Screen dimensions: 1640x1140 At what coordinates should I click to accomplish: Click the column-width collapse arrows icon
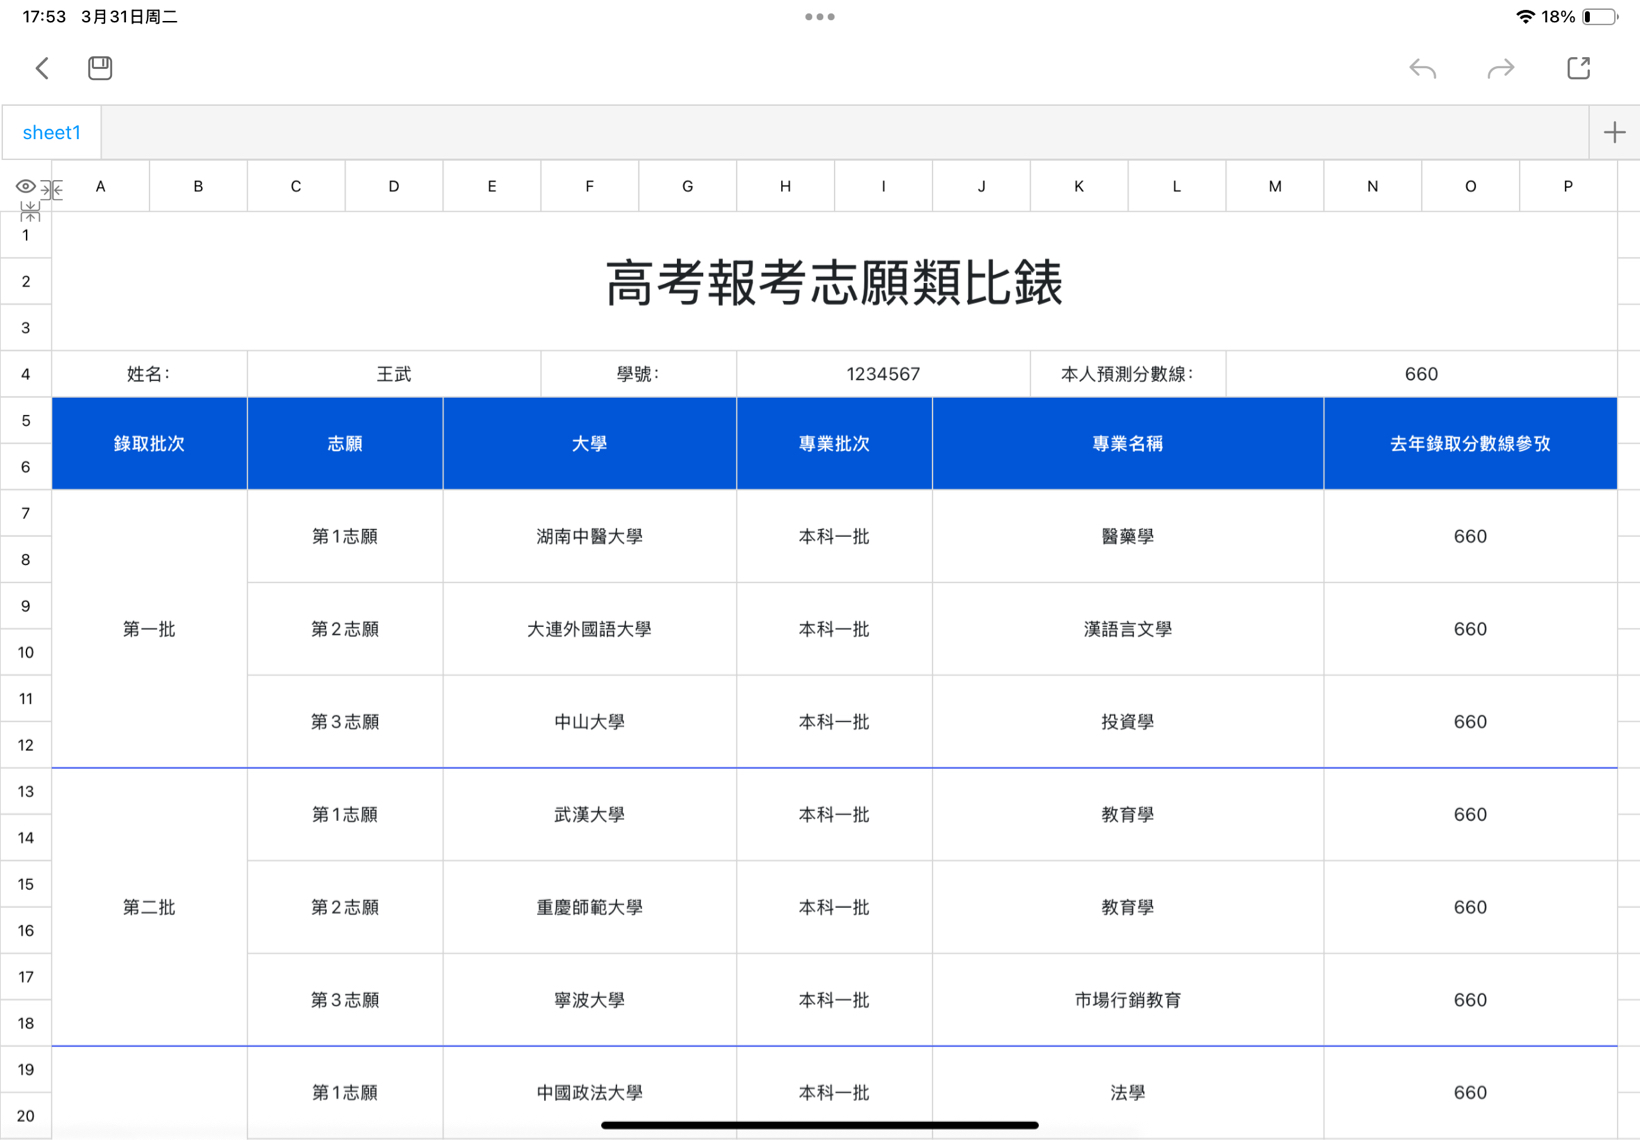click(52, 189)
